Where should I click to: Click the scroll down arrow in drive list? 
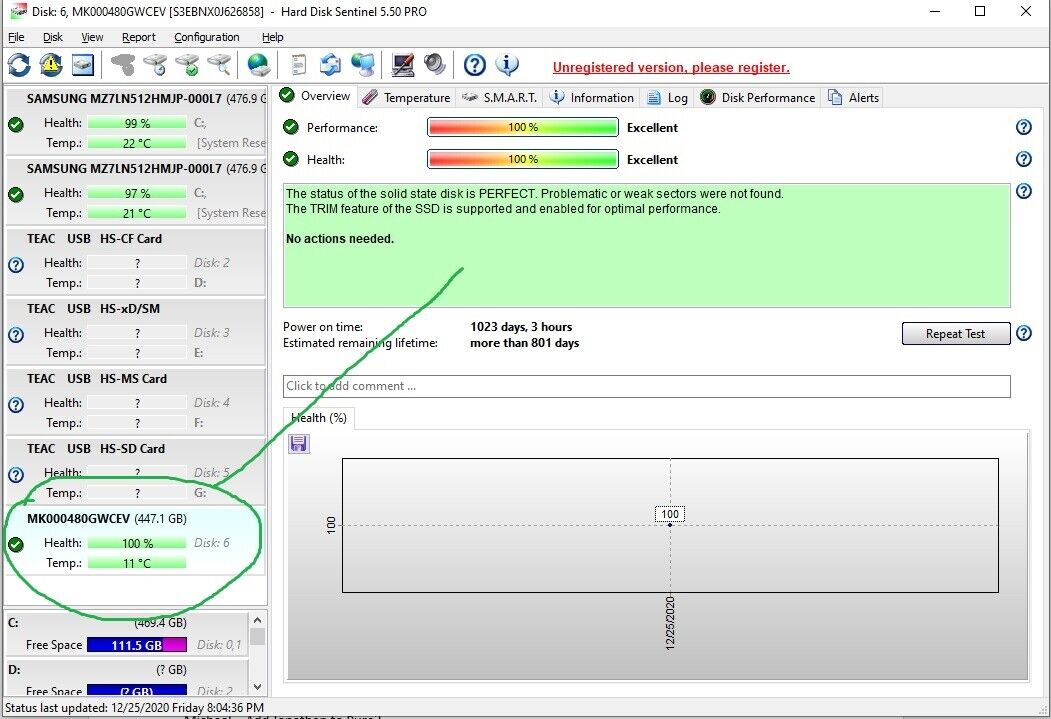[257, 686]
